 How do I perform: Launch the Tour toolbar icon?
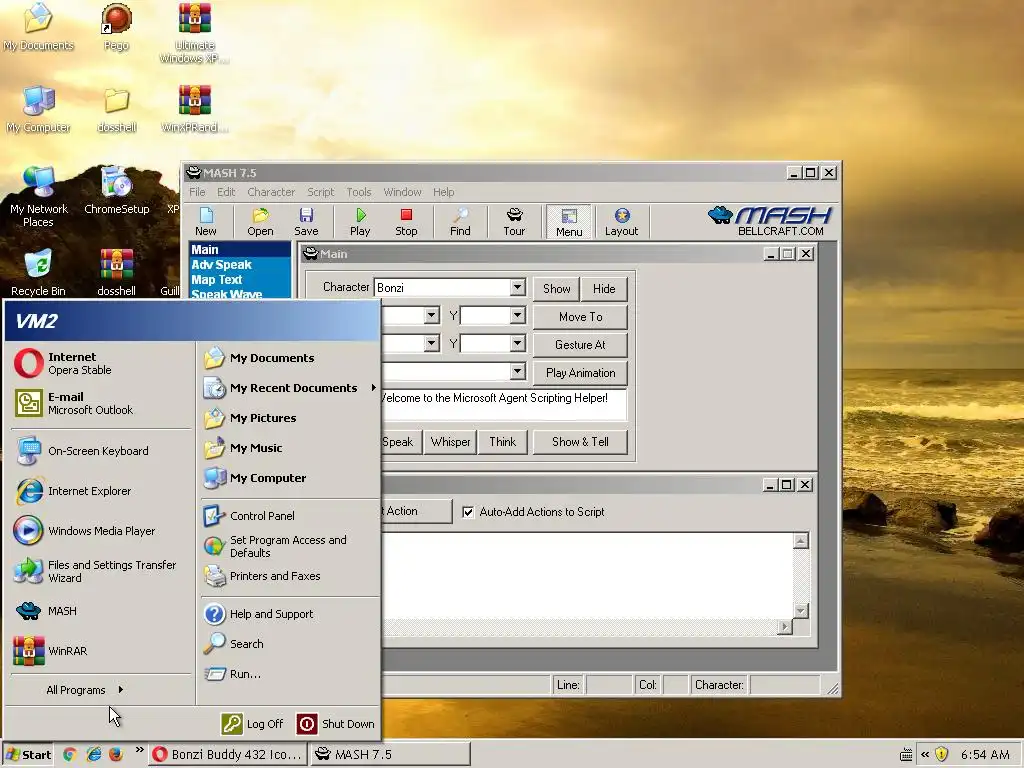click(x=514, y=222)
